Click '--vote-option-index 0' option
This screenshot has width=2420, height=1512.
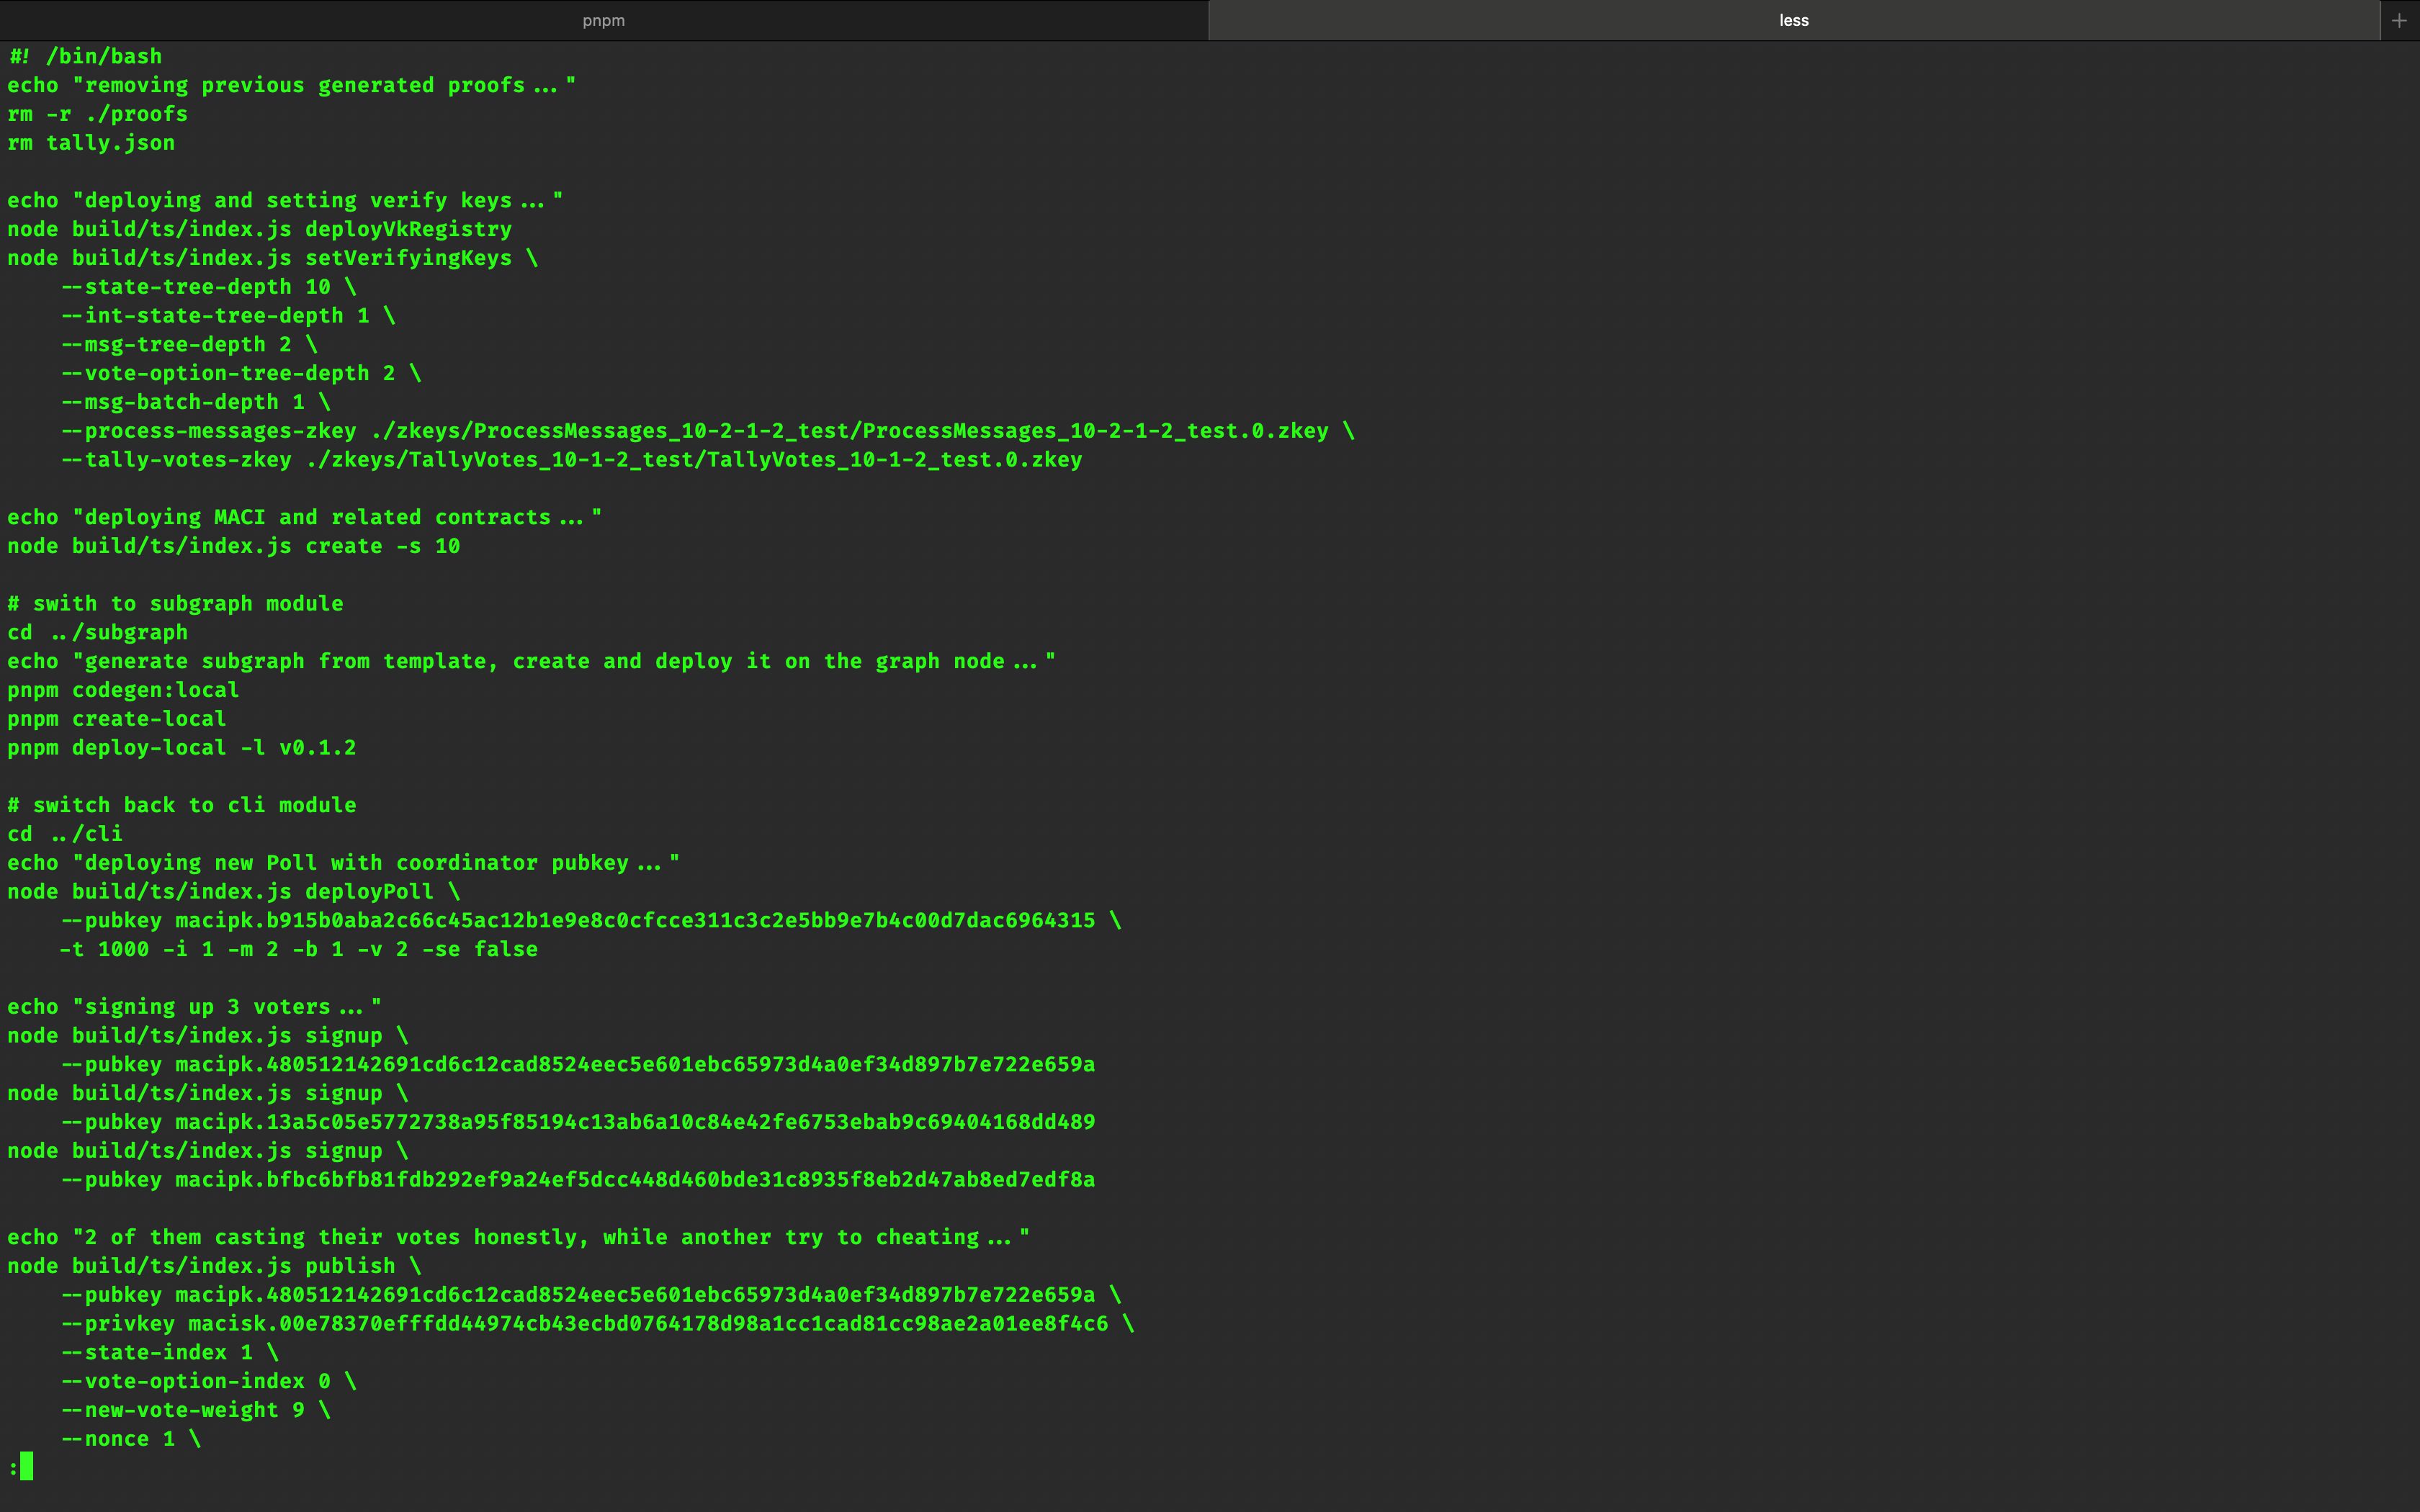209,1382
